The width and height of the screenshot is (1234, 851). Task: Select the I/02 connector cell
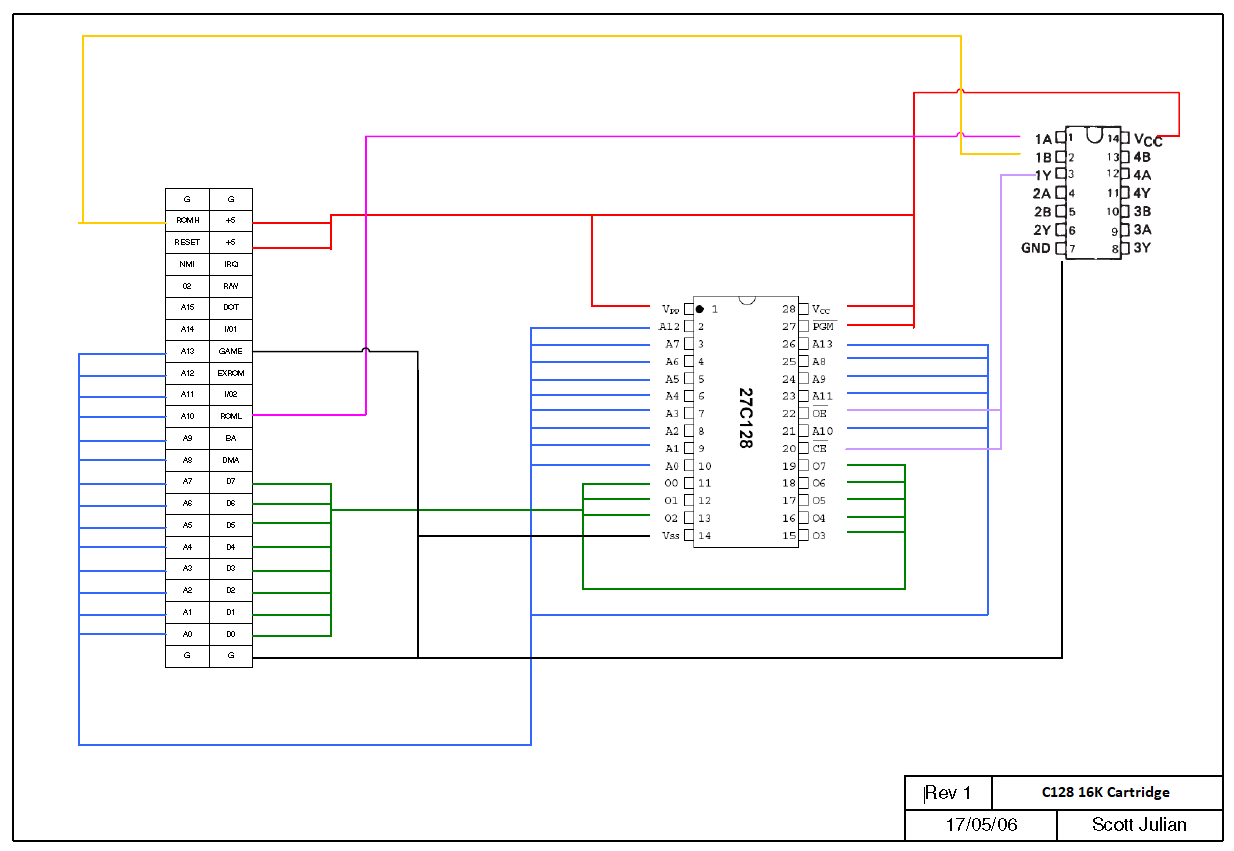231,395
